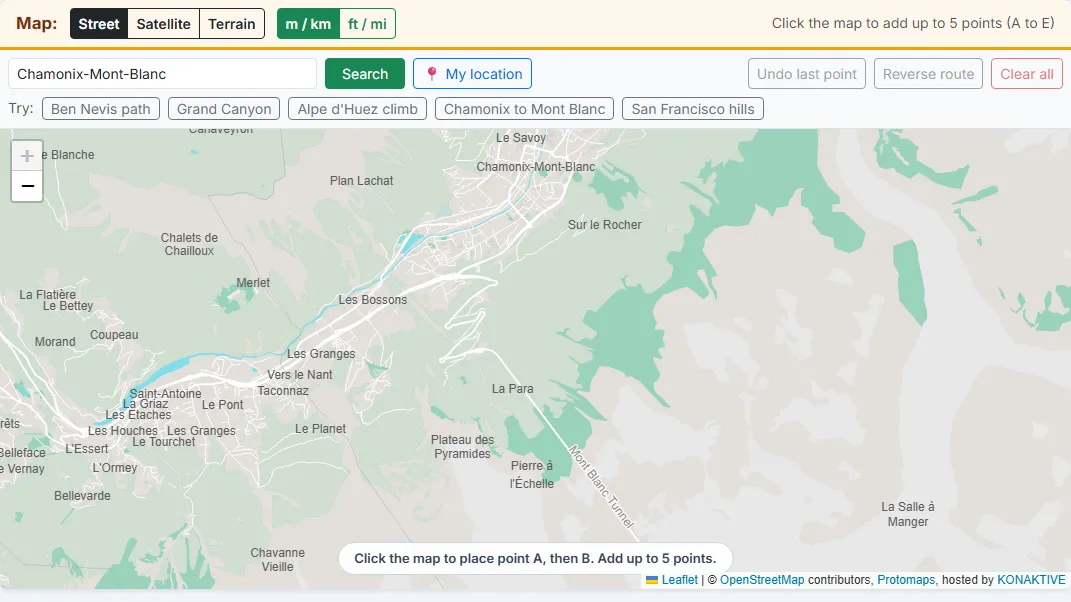The image size is (1071, 602).
Task: Click the Vers le Nant label
Action: coord(299,375)
